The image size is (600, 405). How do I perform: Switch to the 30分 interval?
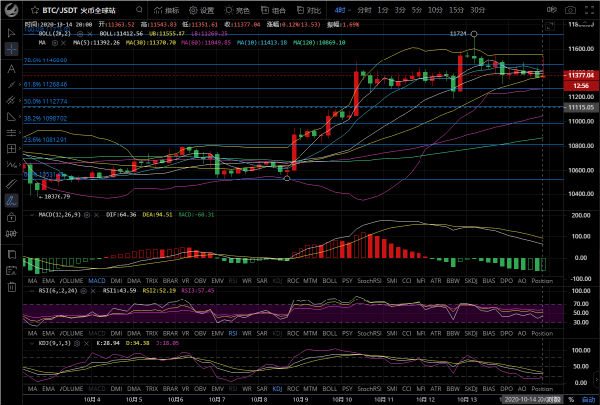(478, 10)
